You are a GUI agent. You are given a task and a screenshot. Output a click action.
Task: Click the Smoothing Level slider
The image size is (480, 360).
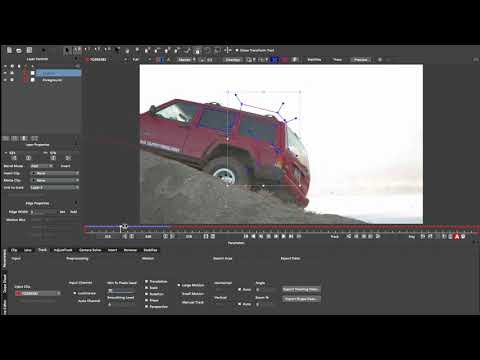122,305
